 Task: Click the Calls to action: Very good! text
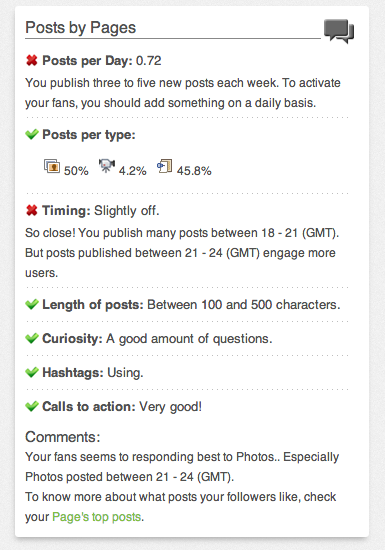(122, 407)
